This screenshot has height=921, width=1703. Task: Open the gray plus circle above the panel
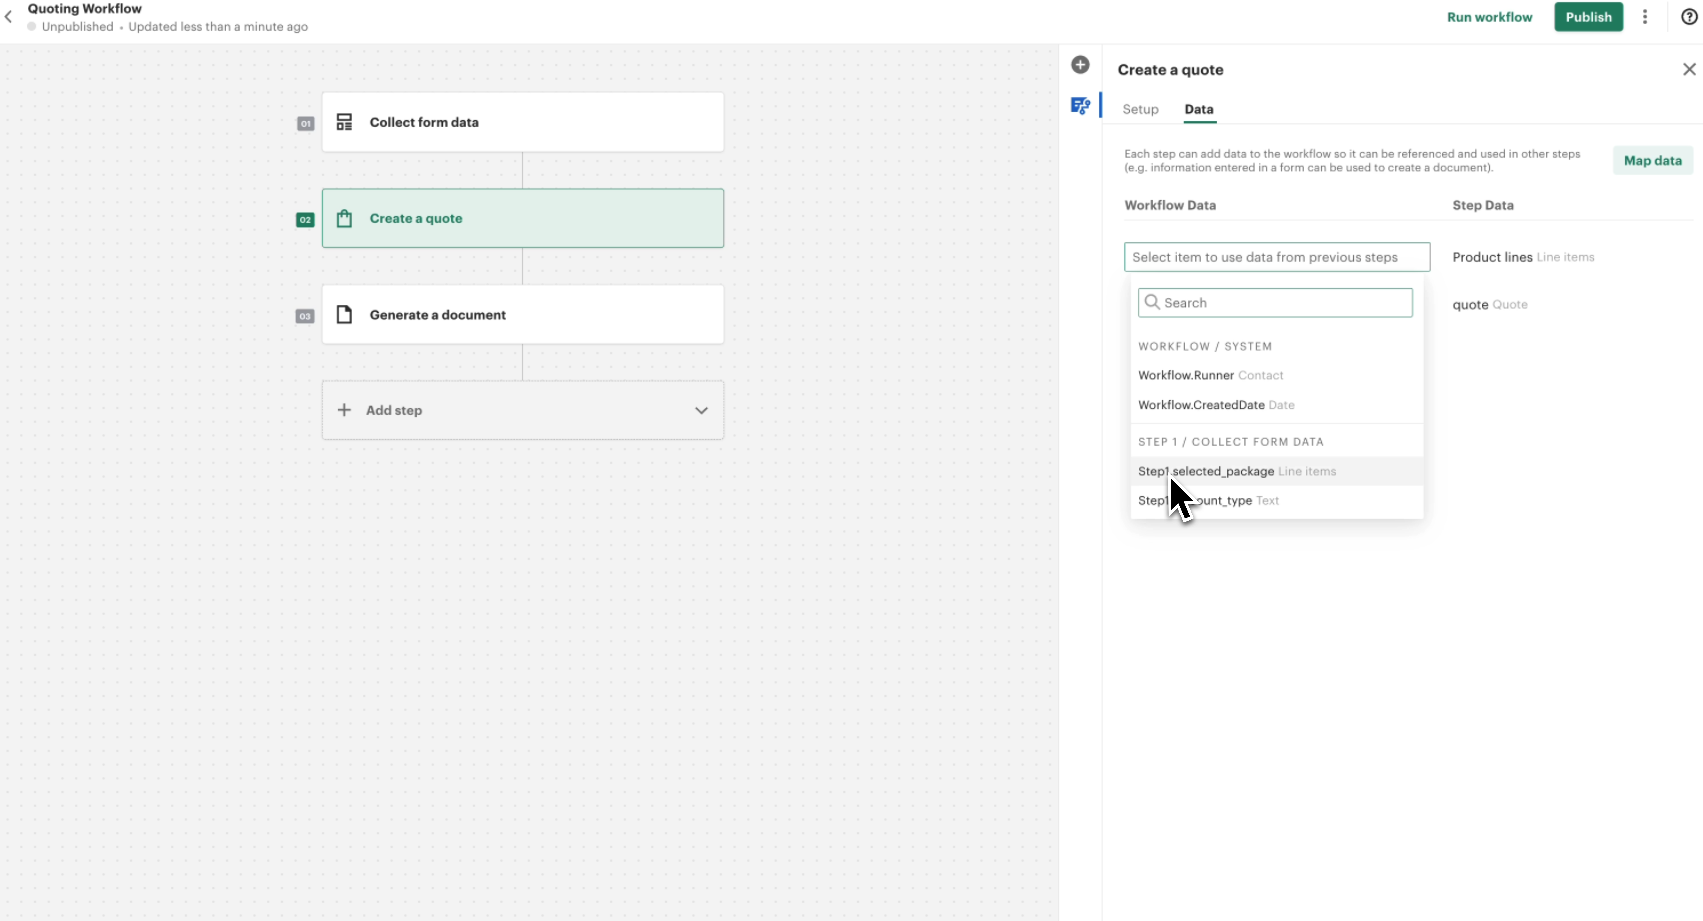(x=1080, y=64)
